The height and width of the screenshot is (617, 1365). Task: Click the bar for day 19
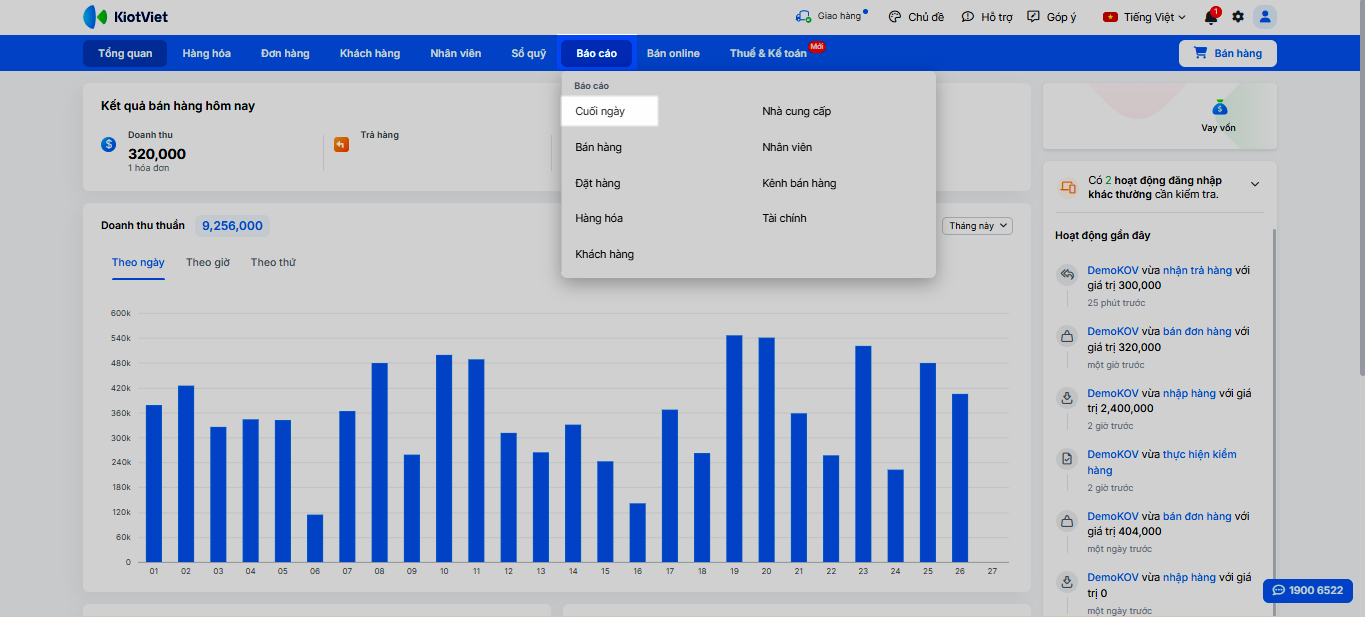(734, 448)
